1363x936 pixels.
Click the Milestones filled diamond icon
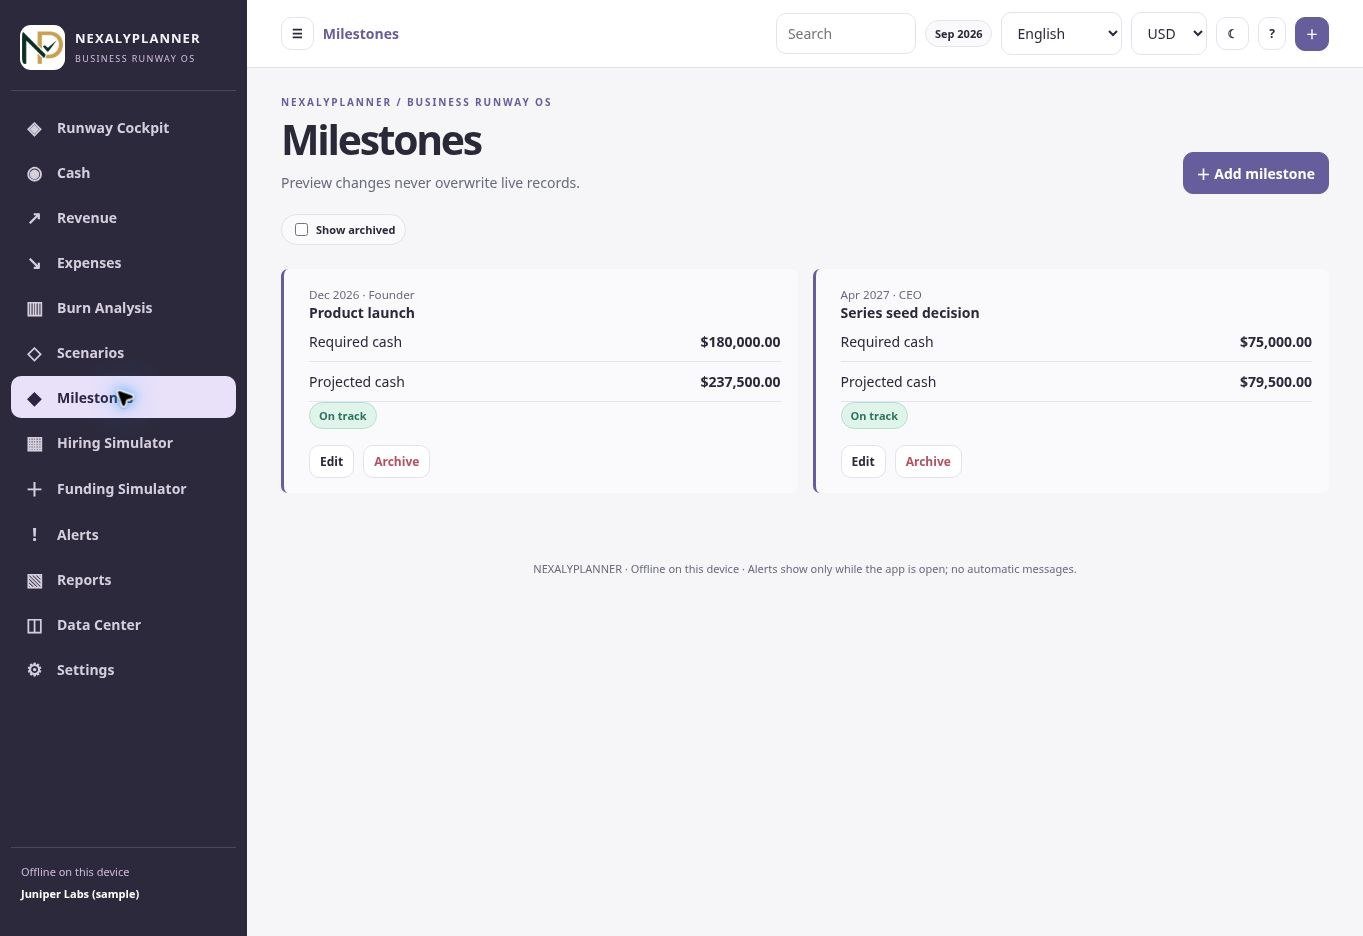pyautogui.click(x=34, y=398)
